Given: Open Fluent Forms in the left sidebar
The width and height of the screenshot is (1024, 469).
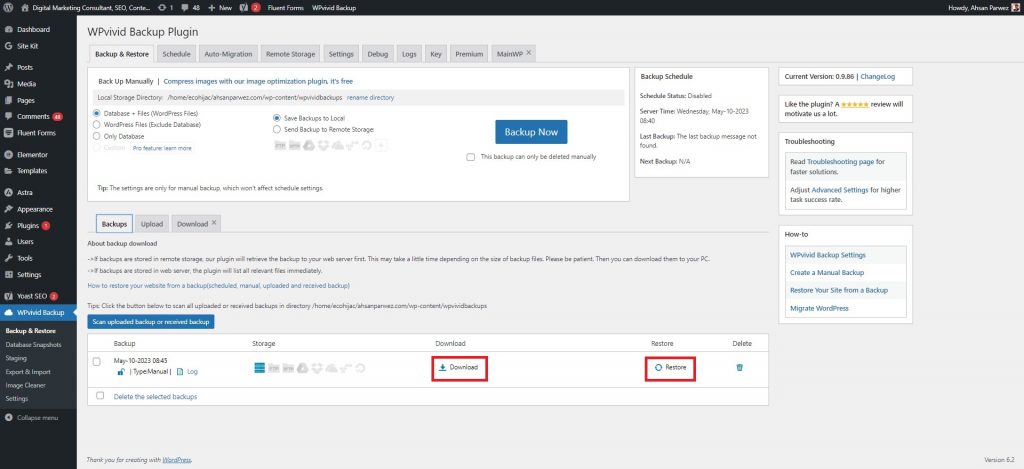Looking at the screenshot, I should pos(36,133).
